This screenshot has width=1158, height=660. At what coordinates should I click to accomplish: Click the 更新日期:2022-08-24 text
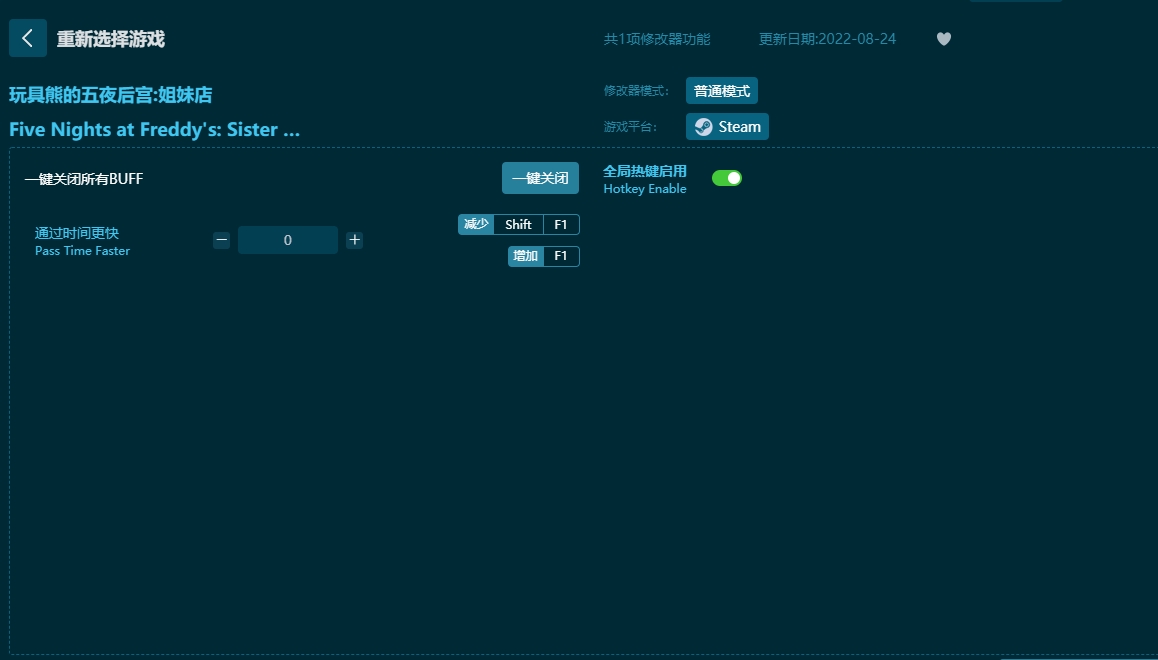coord(827,39)
